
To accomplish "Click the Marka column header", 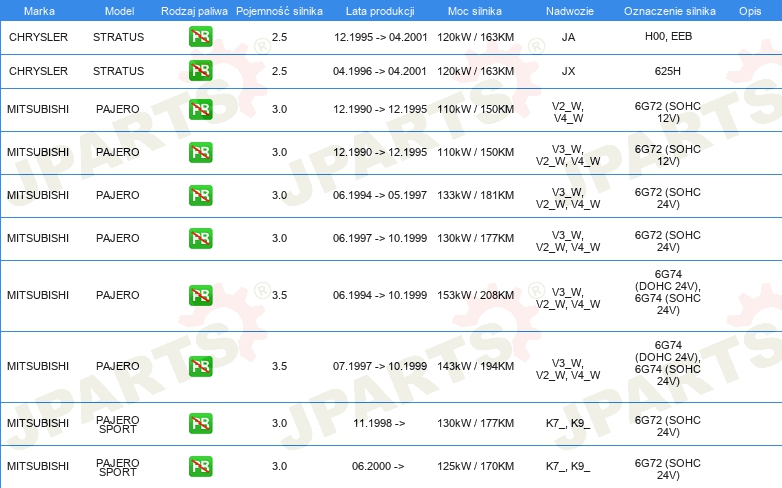I will point(39,11).
